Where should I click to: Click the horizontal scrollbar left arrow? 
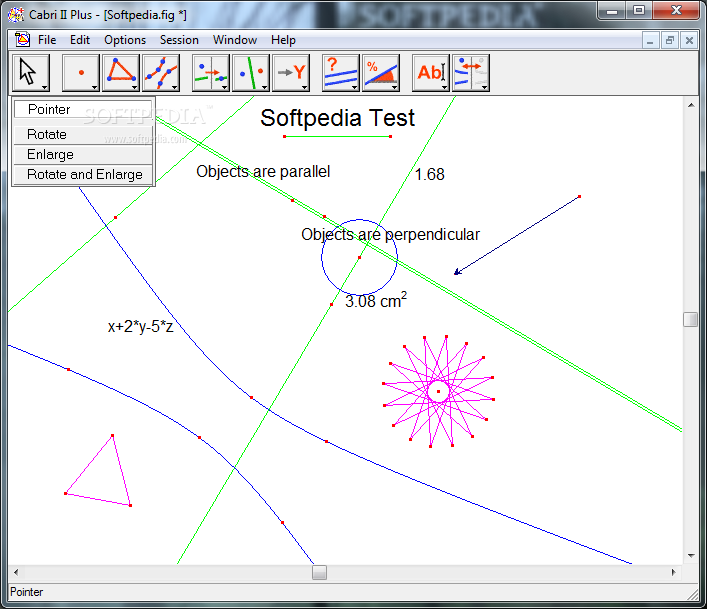[x=16, y=572]
